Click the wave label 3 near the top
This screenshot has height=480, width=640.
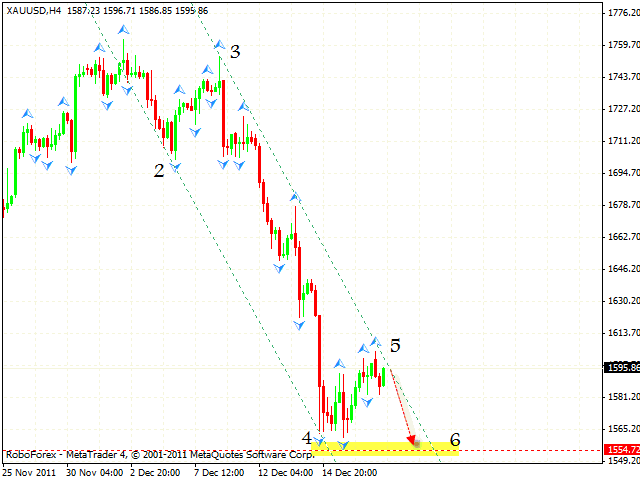click(x=234, y=51)
